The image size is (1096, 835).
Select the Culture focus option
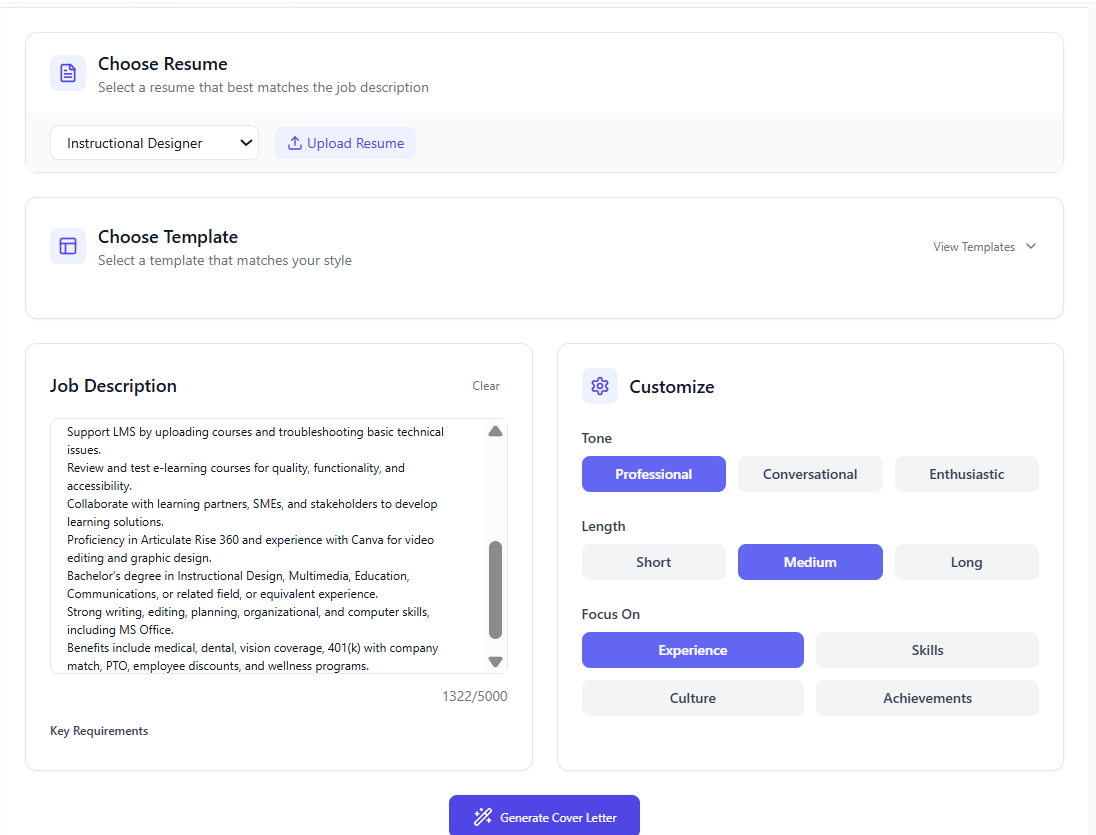692,697
